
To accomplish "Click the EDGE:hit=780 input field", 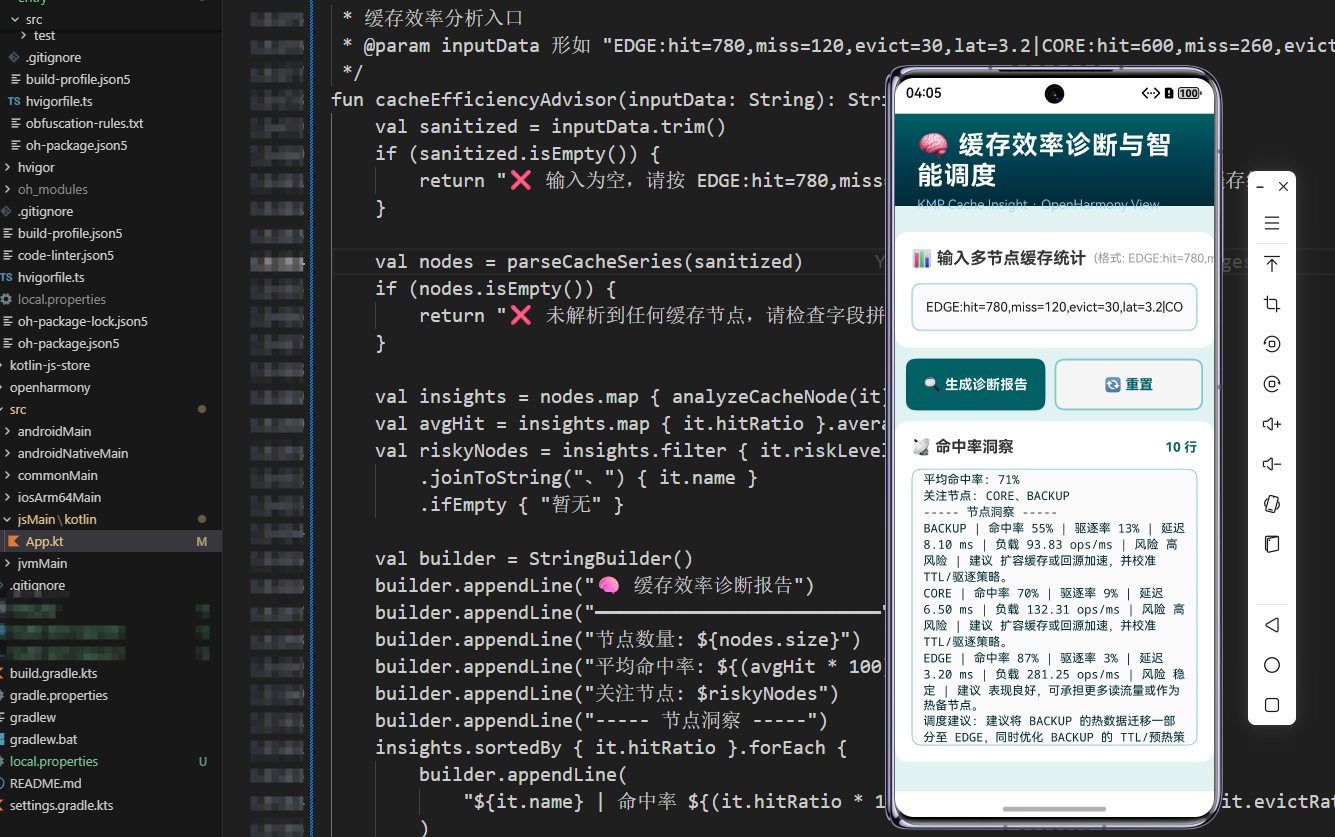I will click(x=1054, y=307).
